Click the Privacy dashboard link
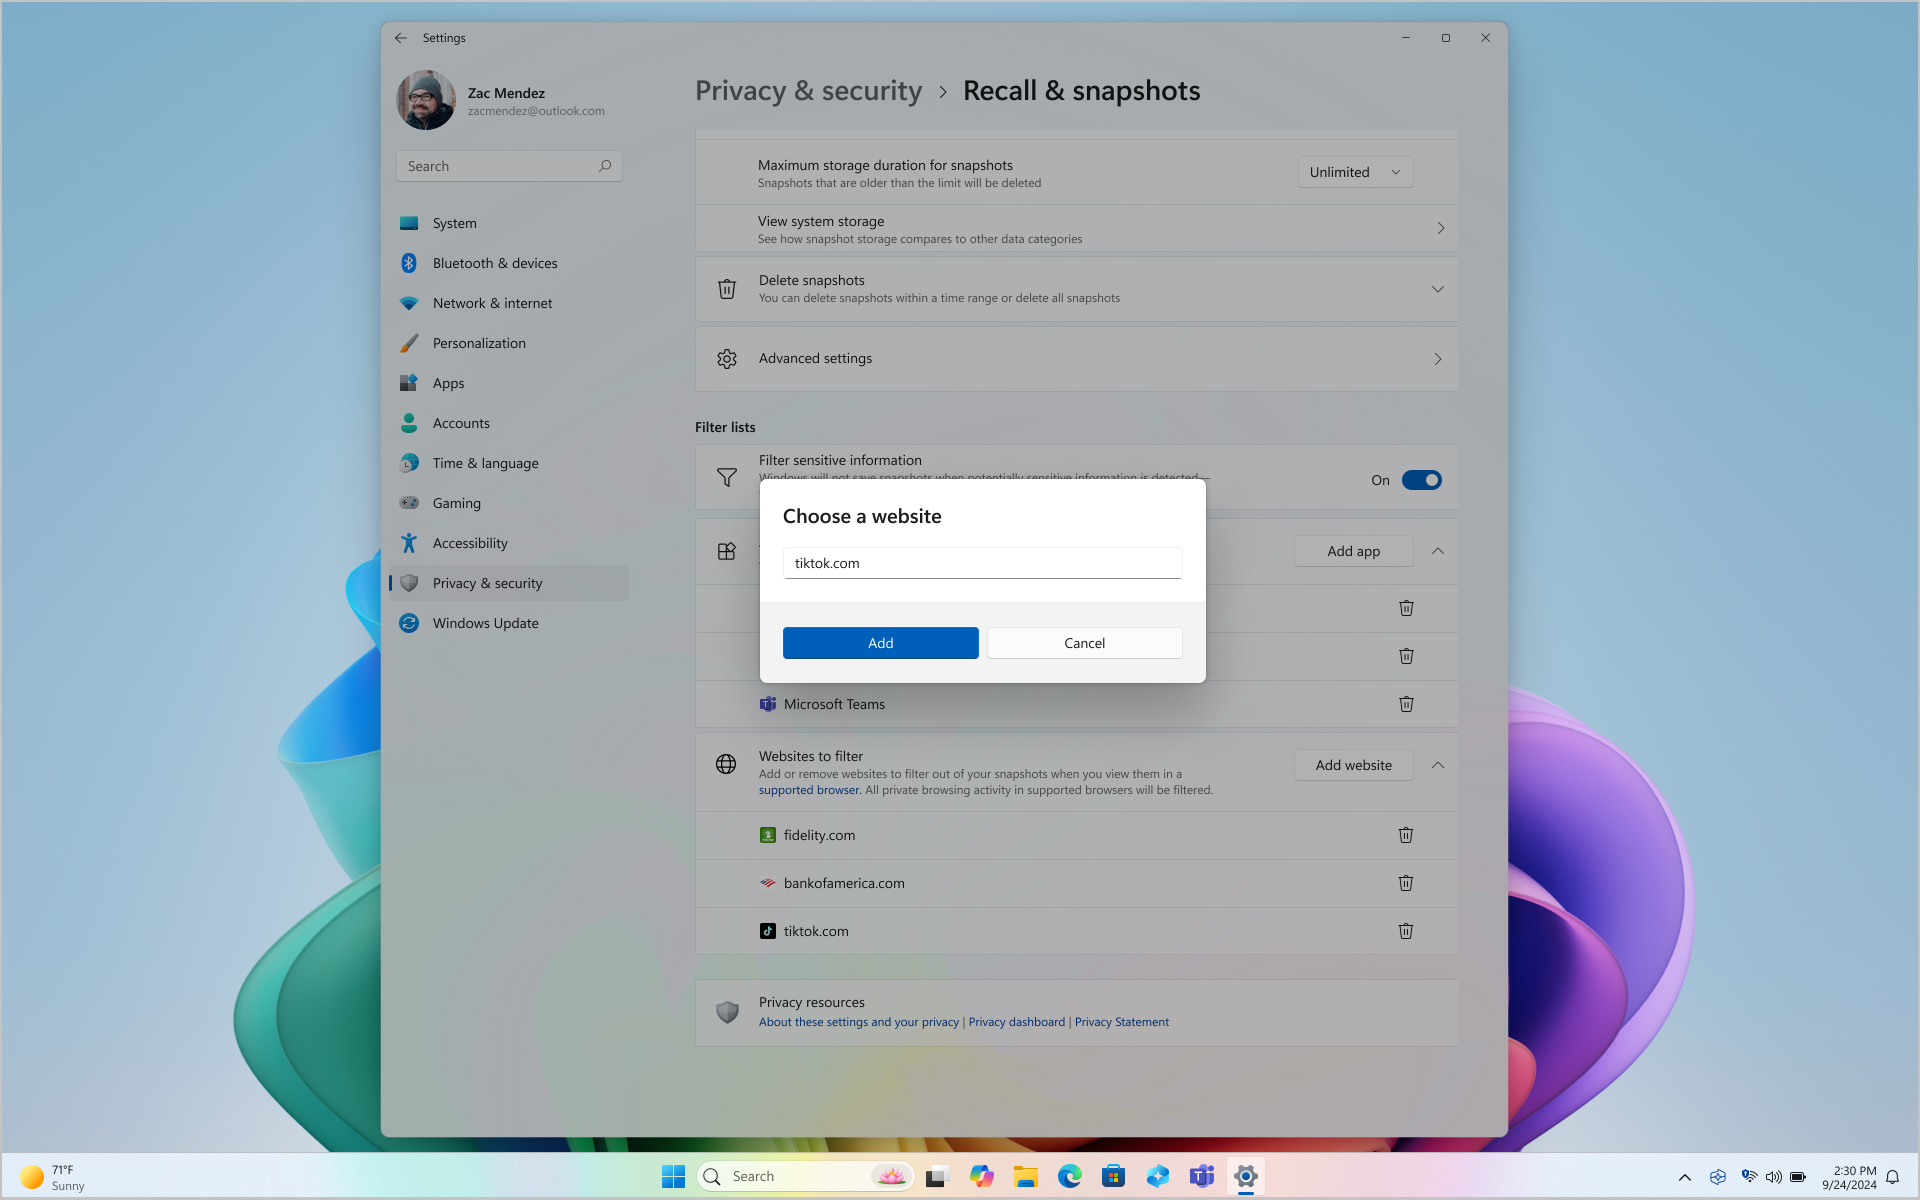 (x=1016, y=1020)
